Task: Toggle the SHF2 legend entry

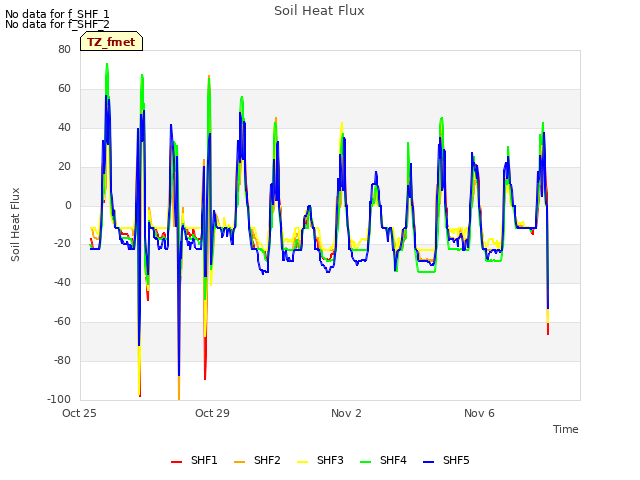Action: 257,460
